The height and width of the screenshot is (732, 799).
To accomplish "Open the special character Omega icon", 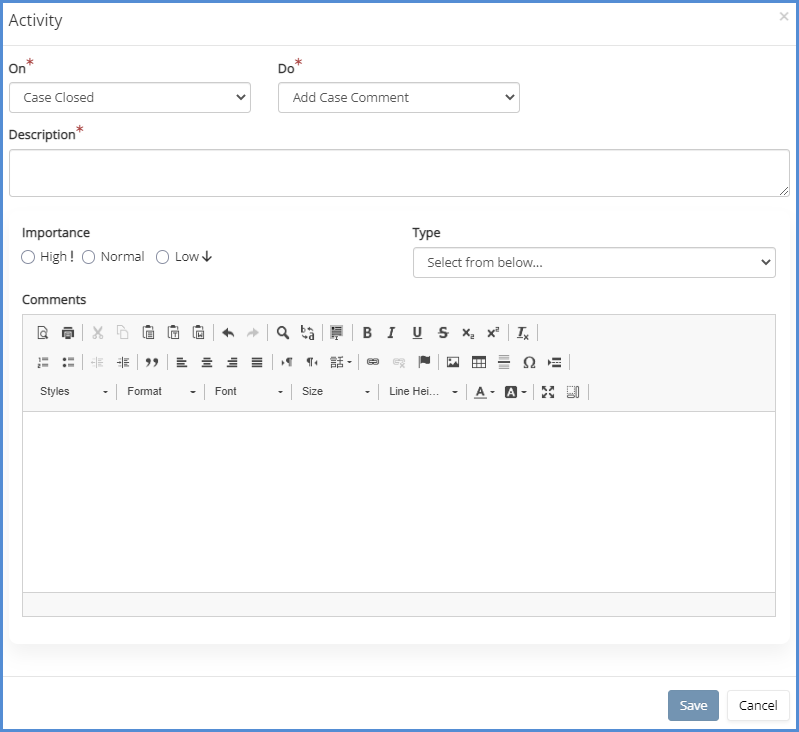I will point(529,362).
